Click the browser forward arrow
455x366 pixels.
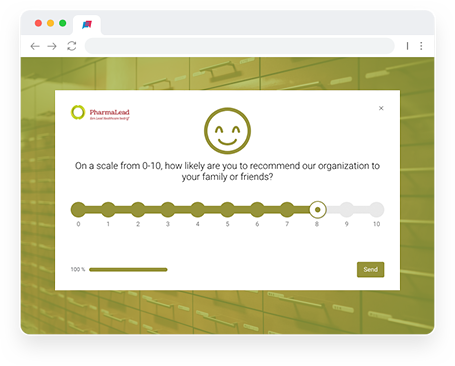52,46
